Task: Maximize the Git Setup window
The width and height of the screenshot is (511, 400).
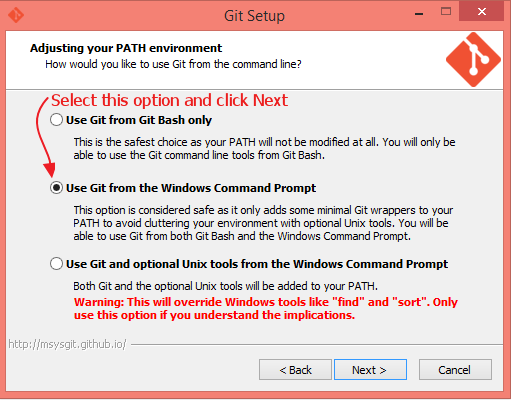Action: pyautogui.click(x=446, y=12)
